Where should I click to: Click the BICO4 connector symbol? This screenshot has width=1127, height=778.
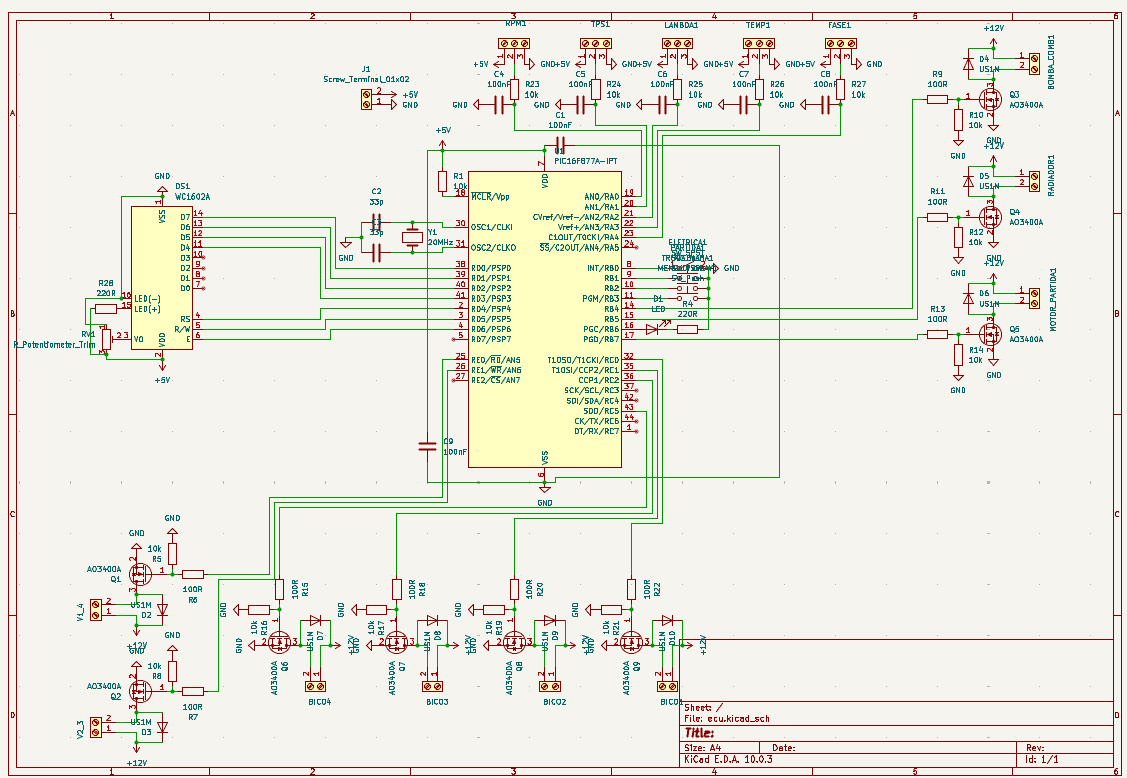315,687
